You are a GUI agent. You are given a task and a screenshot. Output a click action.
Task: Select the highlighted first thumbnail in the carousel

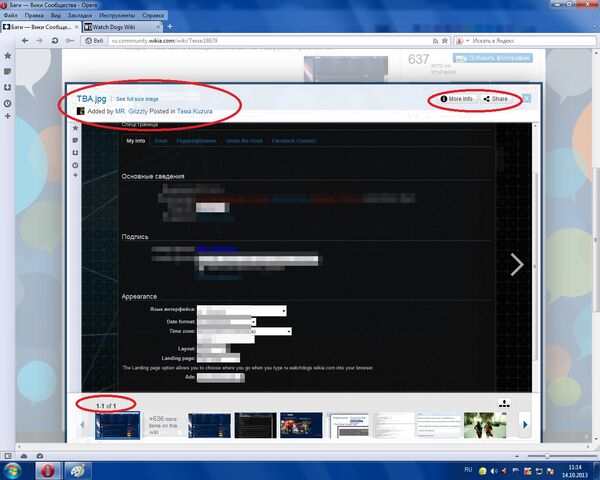[x=117, y=425]
